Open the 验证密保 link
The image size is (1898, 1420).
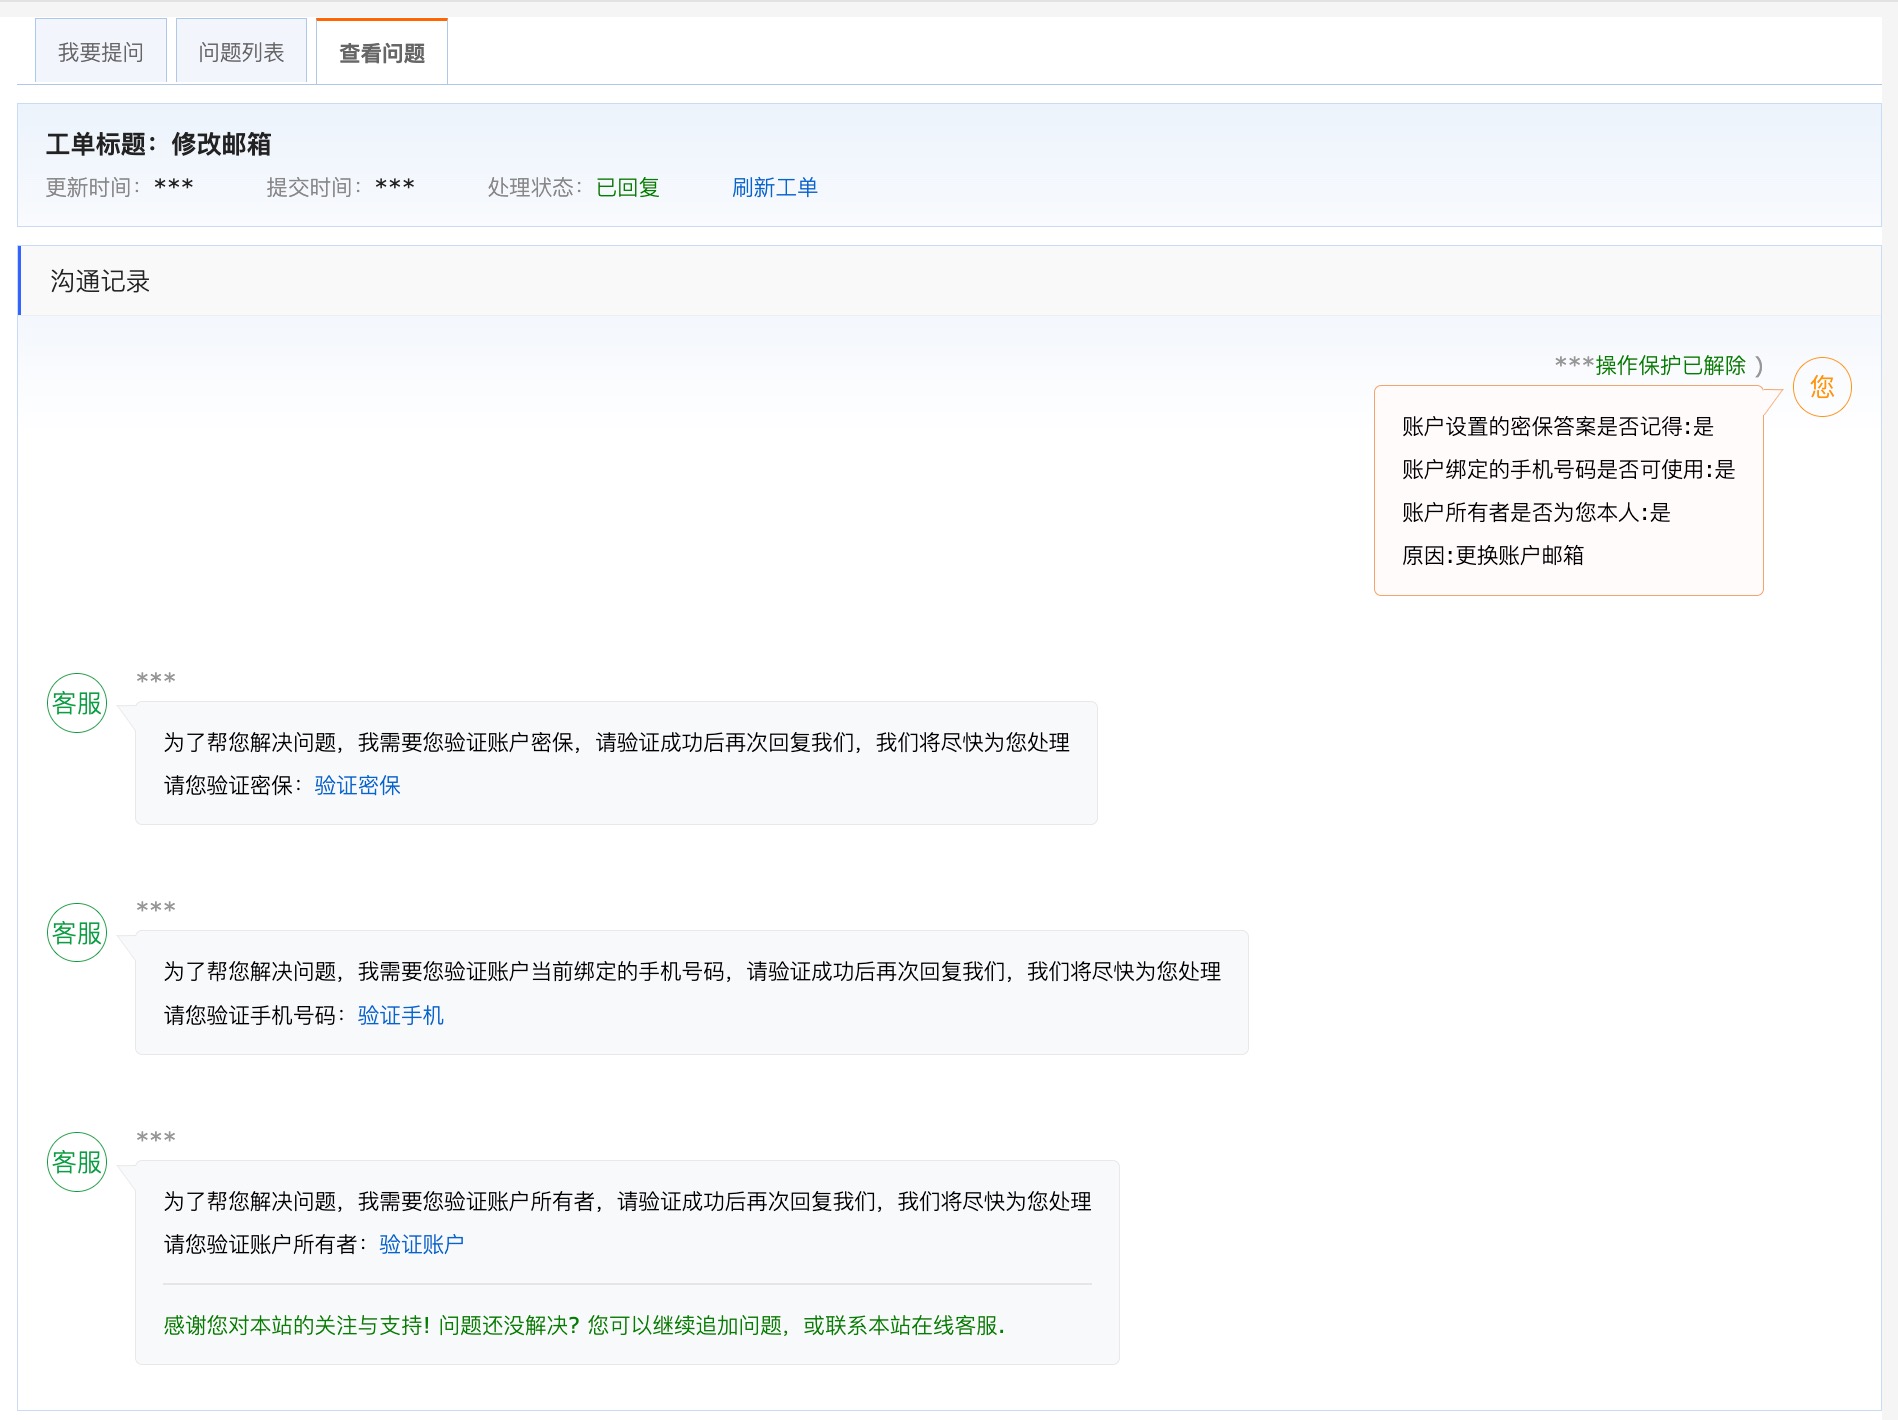tap(357, 786)
